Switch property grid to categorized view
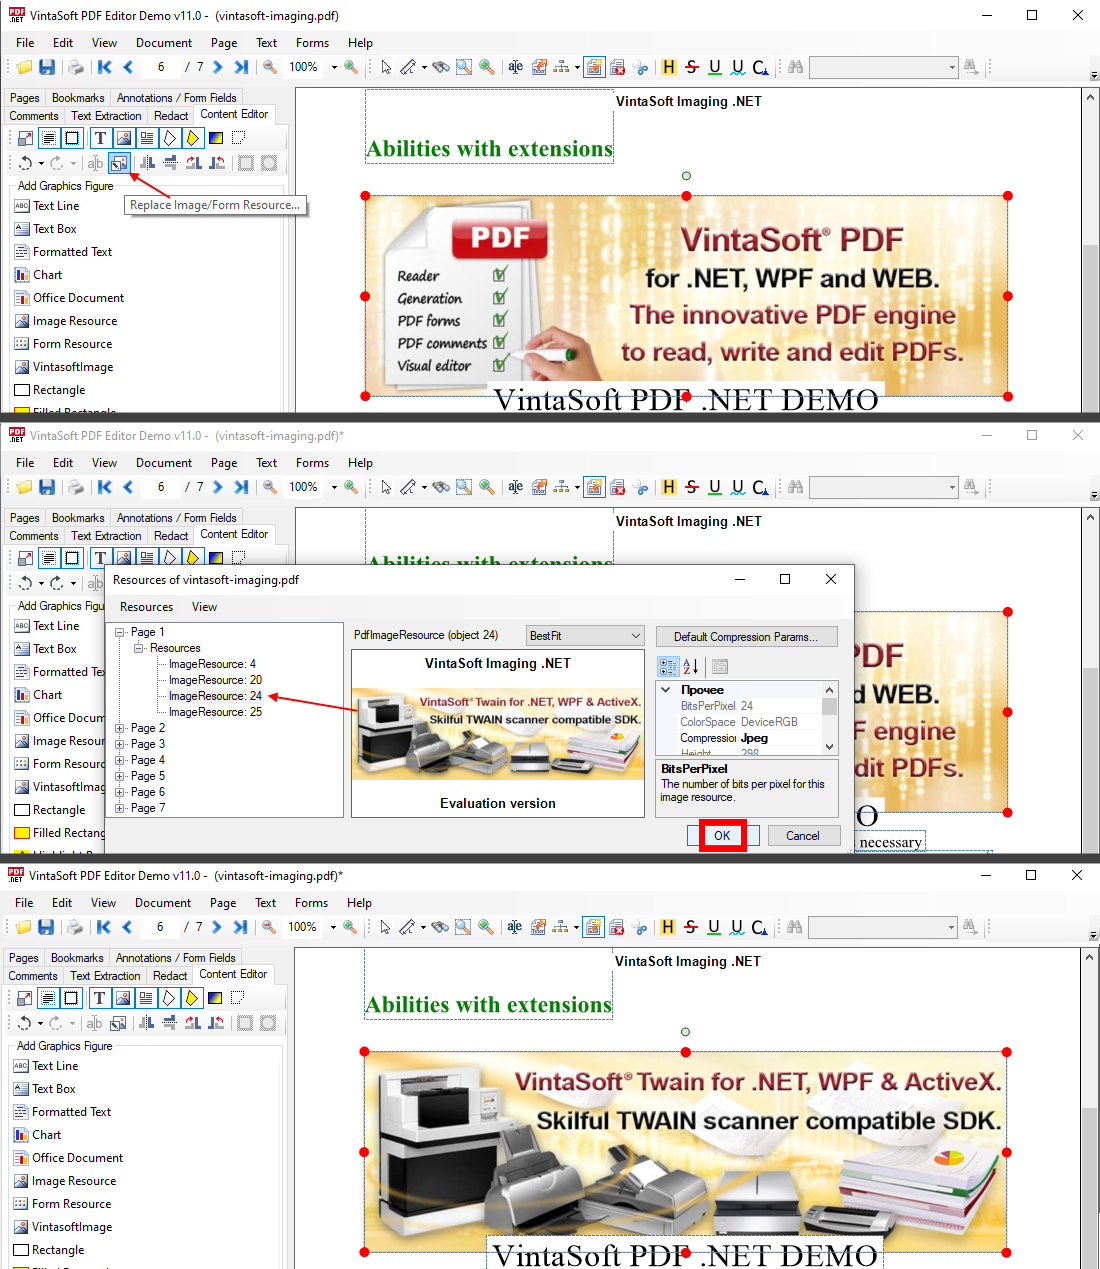The height and width of the screenshot is (1269, 1100). coord(668,667)
